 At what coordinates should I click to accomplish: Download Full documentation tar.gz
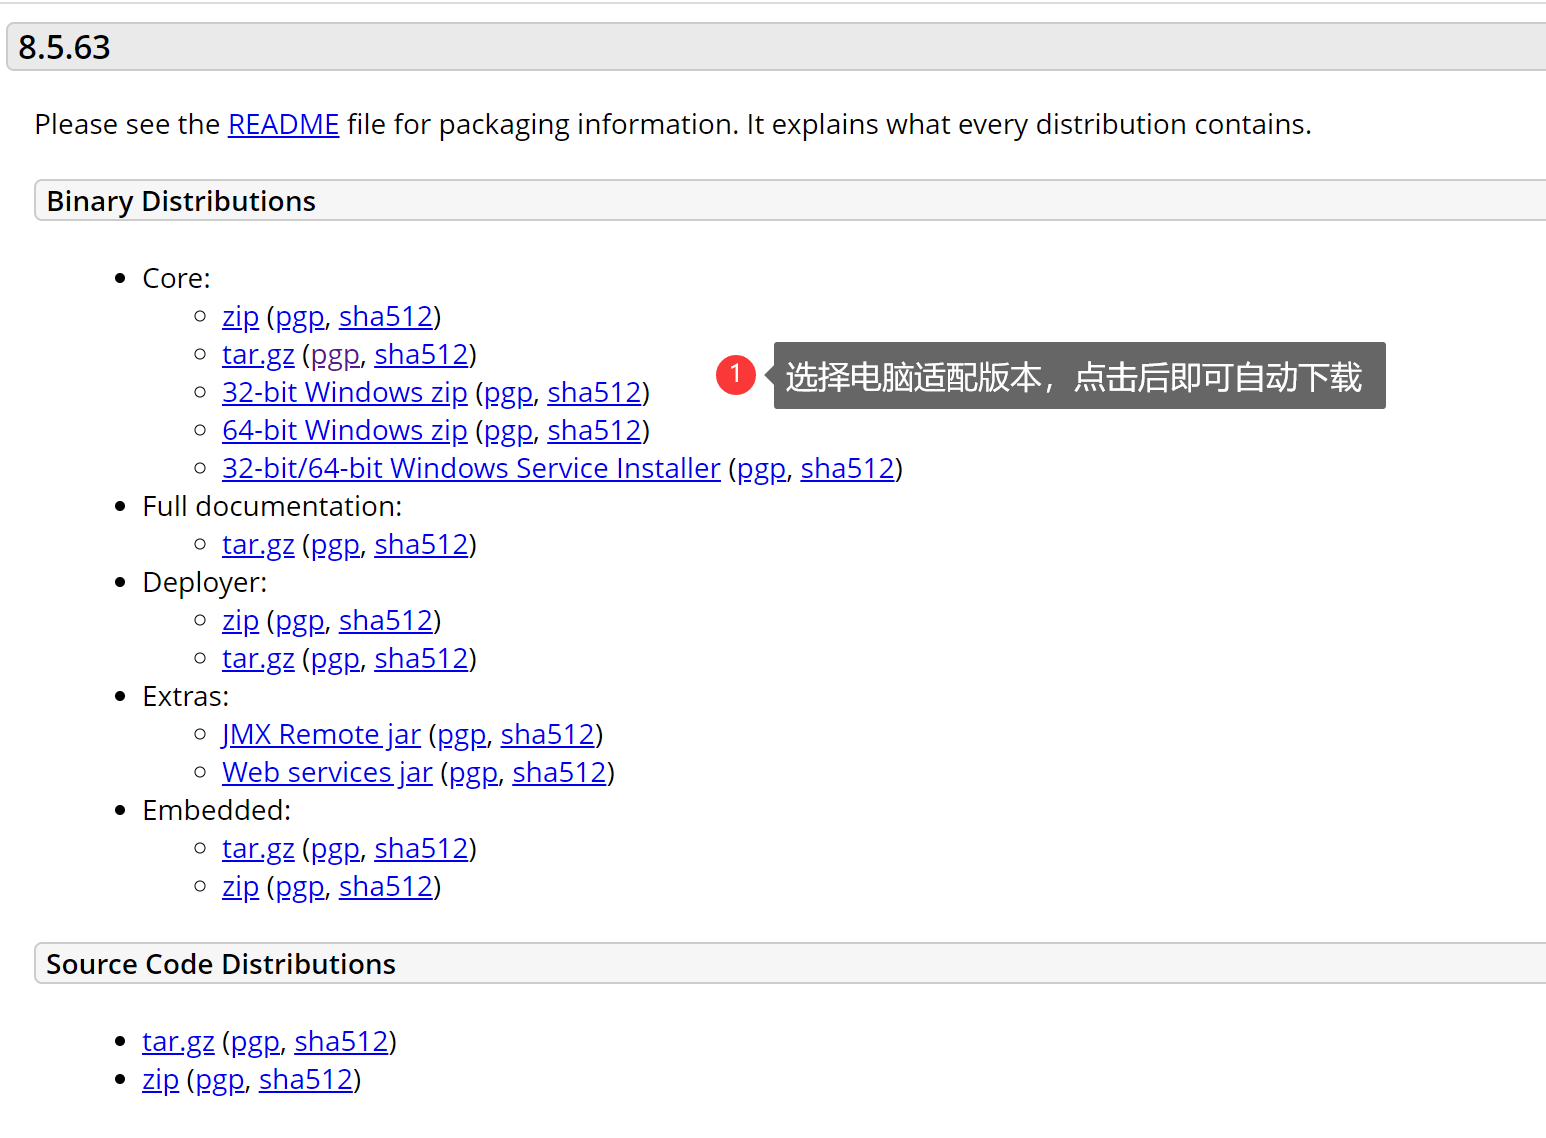coord(258,545)
